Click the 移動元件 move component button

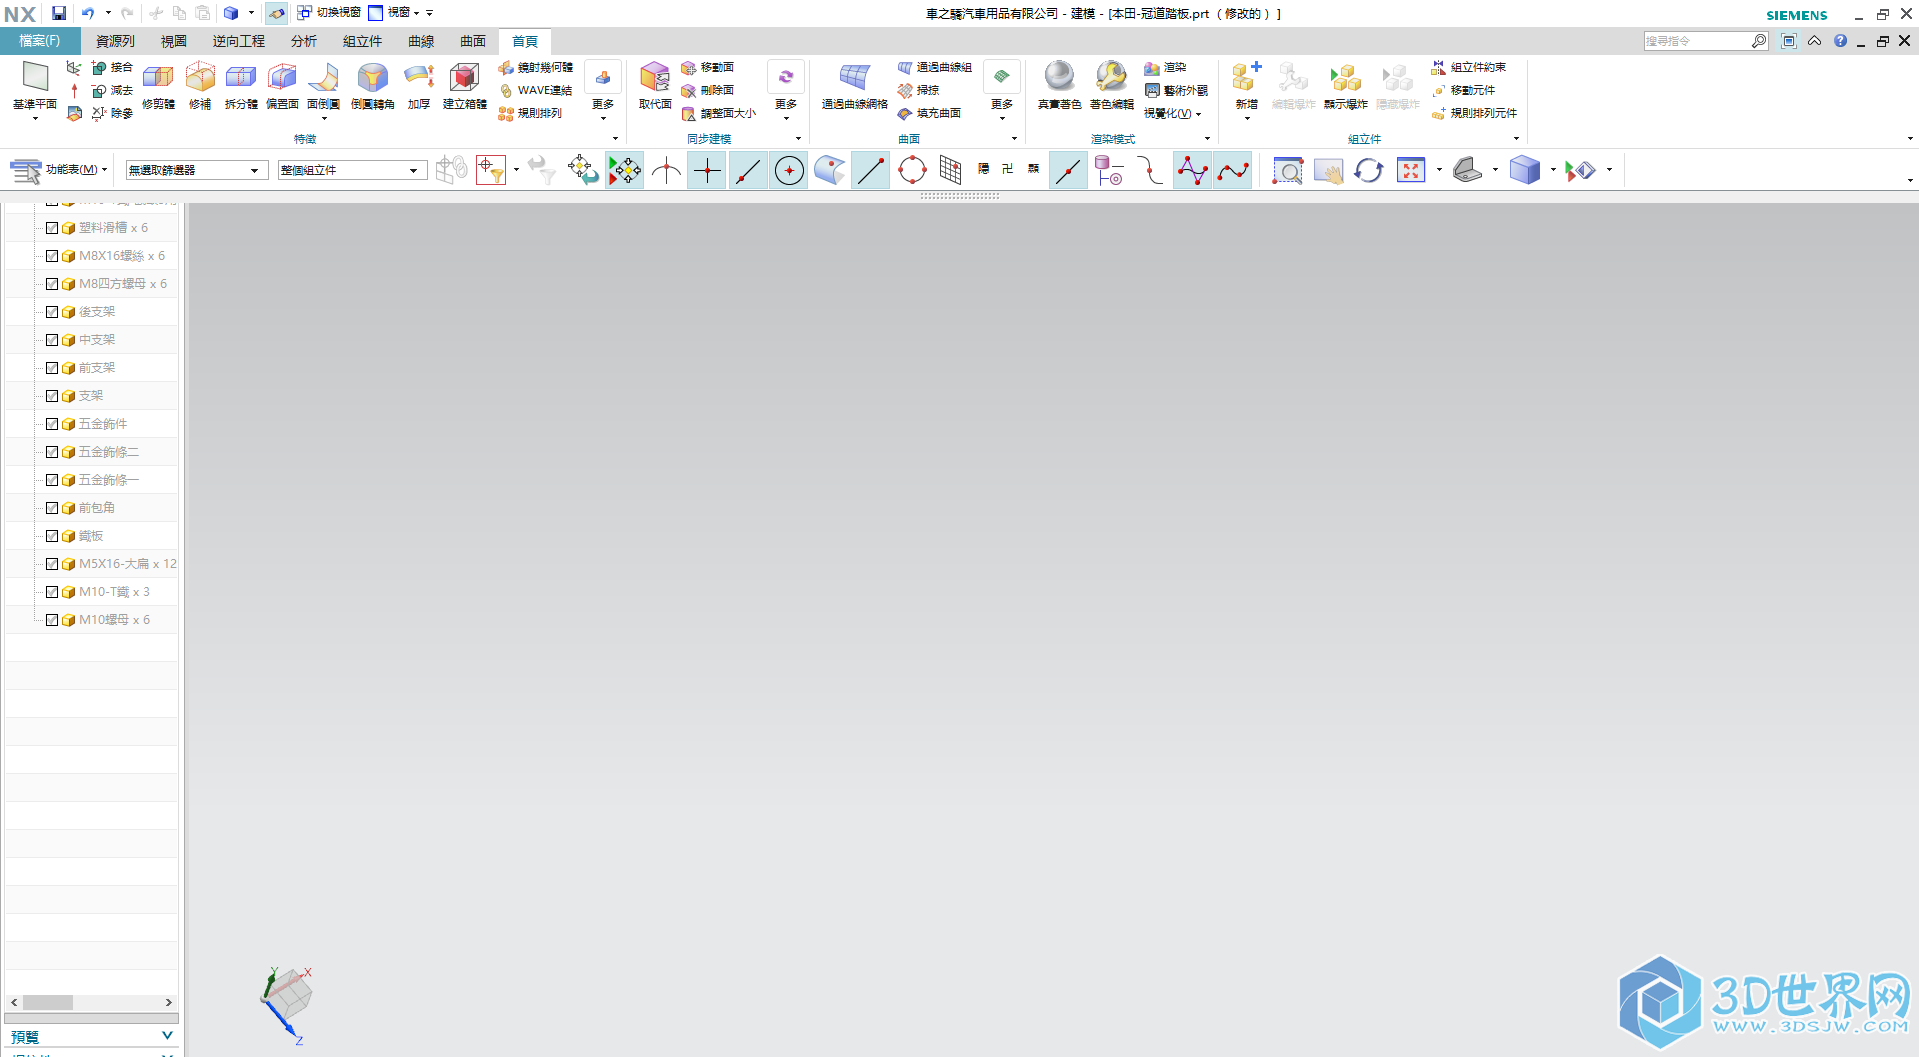coord(1463,90)
